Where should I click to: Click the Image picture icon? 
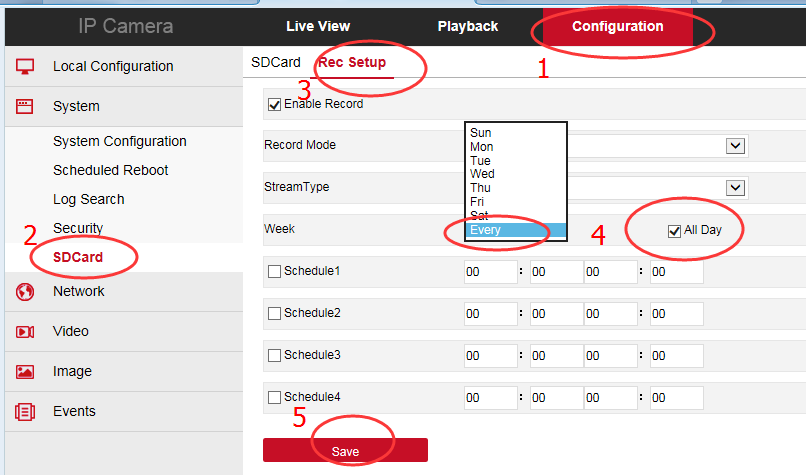click(x=25, y=372)
